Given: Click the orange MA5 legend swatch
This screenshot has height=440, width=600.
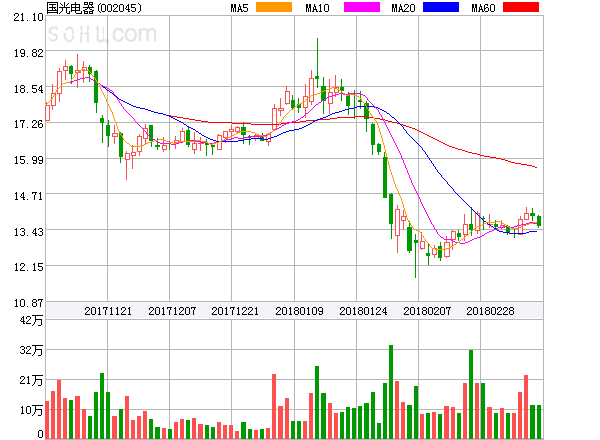Looking at the screenshot, I should [x=274, y=7].
